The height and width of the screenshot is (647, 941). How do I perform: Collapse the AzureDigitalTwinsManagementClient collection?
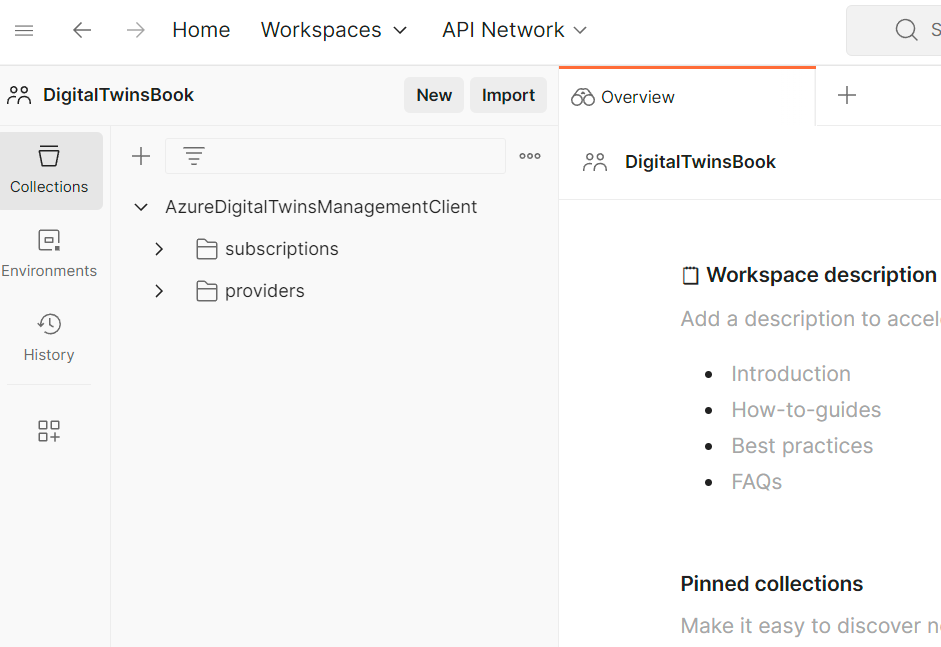(141, 207)
